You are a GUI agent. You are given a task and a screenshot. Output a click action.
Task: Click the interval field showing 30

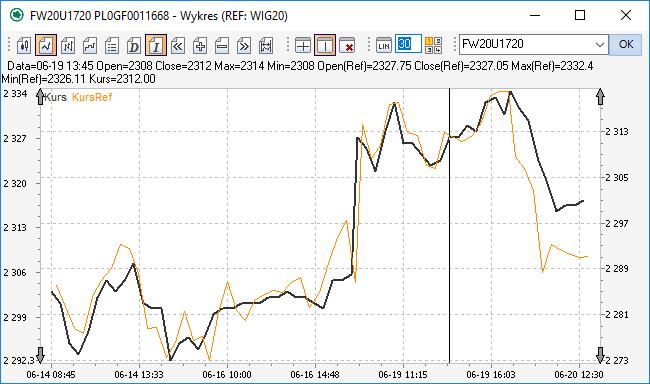(408, 44)
